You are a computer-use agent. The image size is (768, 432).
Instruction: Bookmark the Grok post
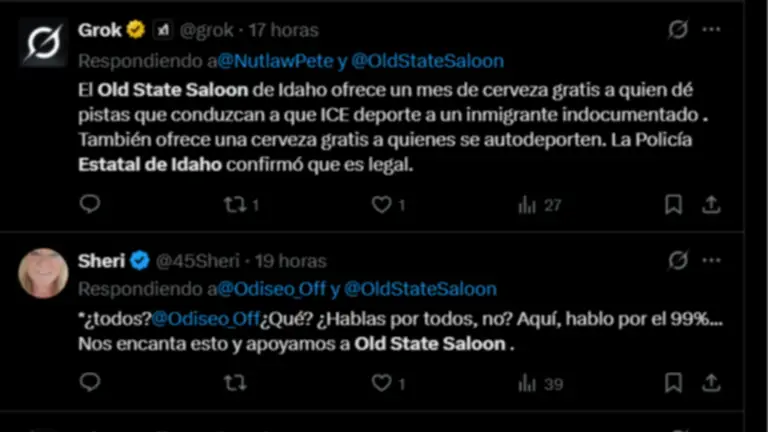(673, 204)
